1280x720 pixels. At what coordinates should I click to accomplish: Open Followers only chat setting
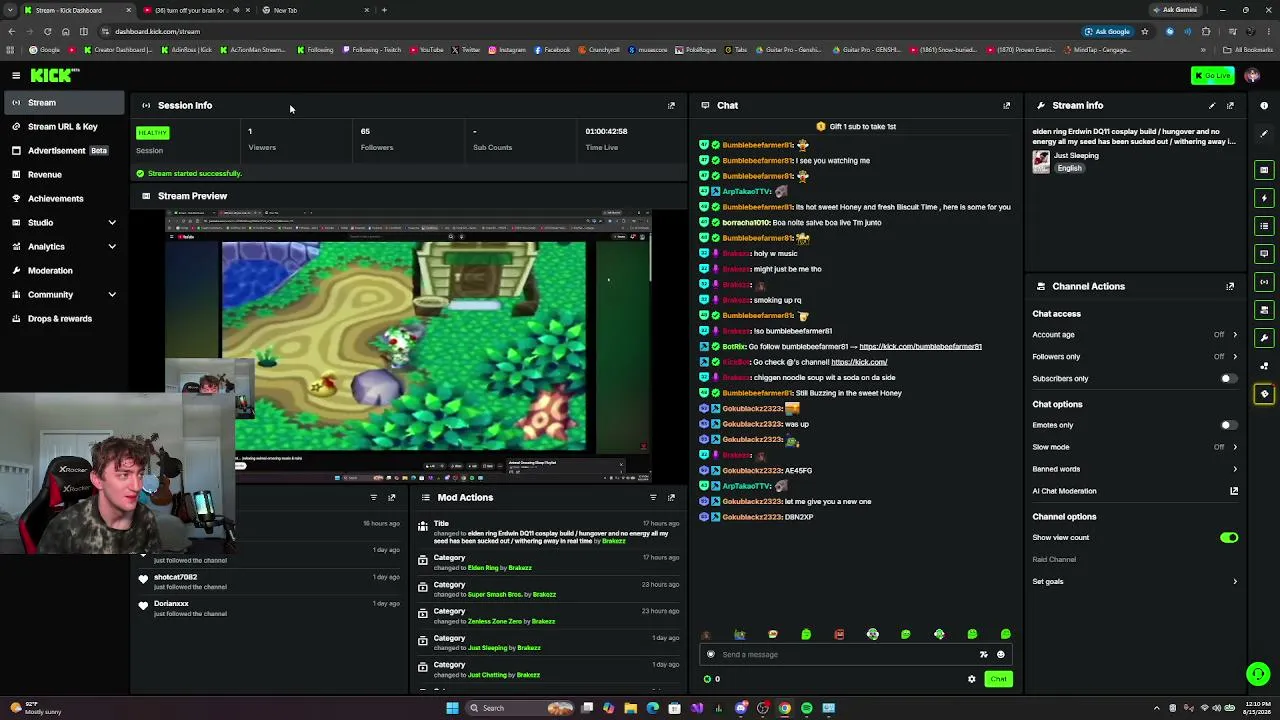coord(1135,357)
